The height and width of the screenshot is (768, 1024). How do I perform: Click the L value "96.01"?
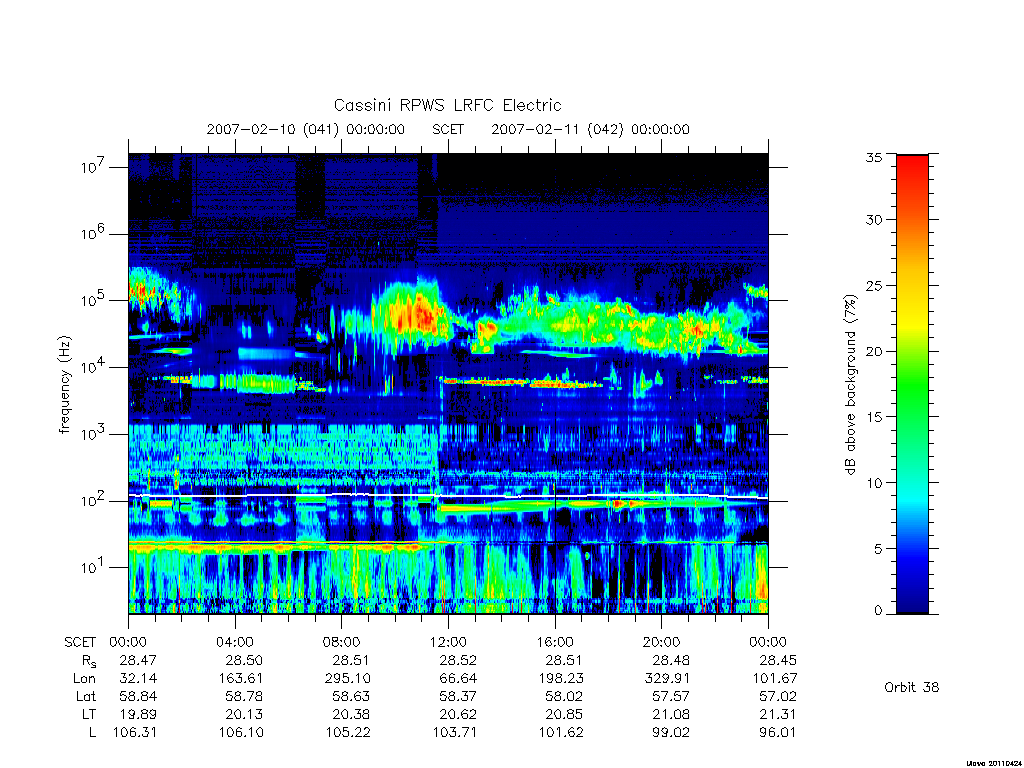(777, 732)
